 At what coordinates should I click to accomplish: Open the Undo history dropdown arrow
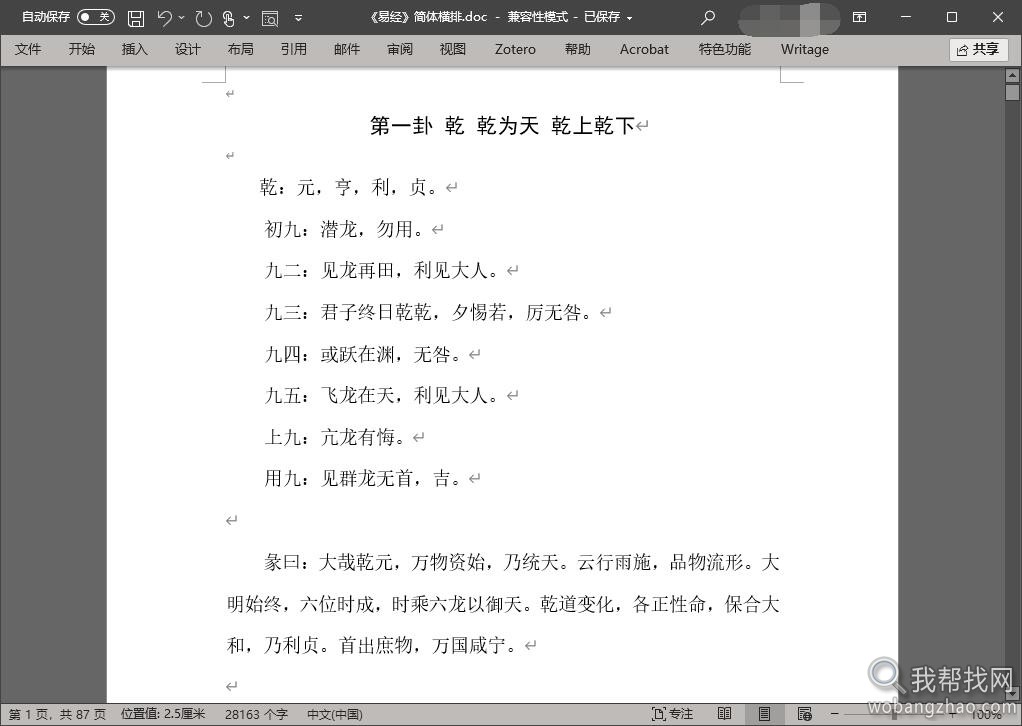click(x=181, y=18)
